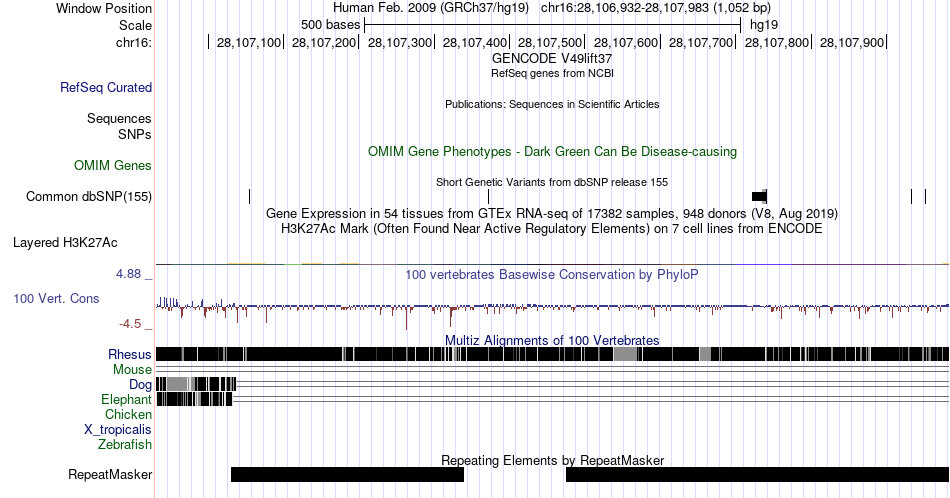The height and width of the screenshot is (498, 950).
Task: Open the 100 Vert. Cons track label
Action: 56,298
